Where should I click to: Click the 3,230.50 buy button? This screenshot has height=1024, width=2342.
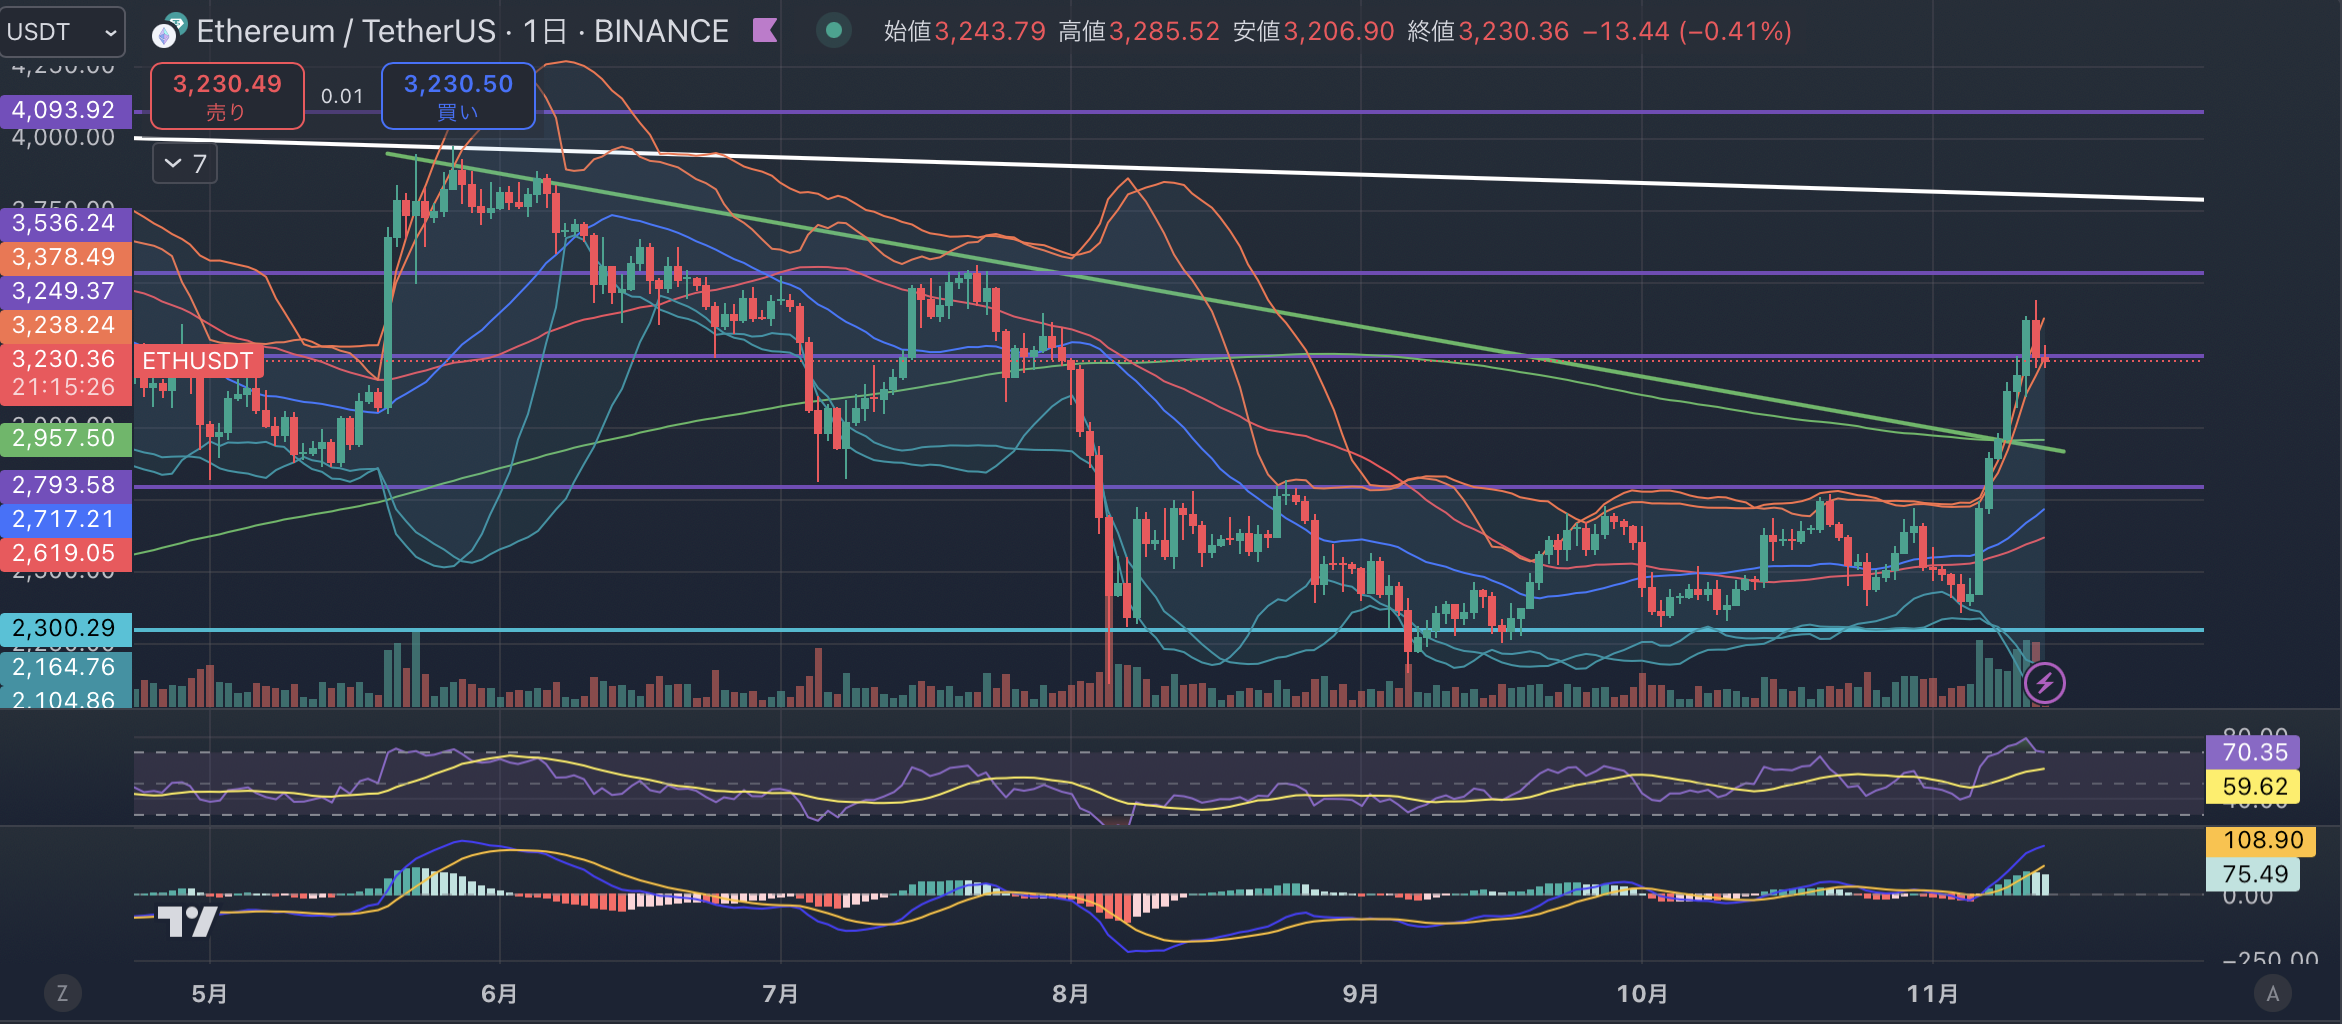click(x=458, y=96)
